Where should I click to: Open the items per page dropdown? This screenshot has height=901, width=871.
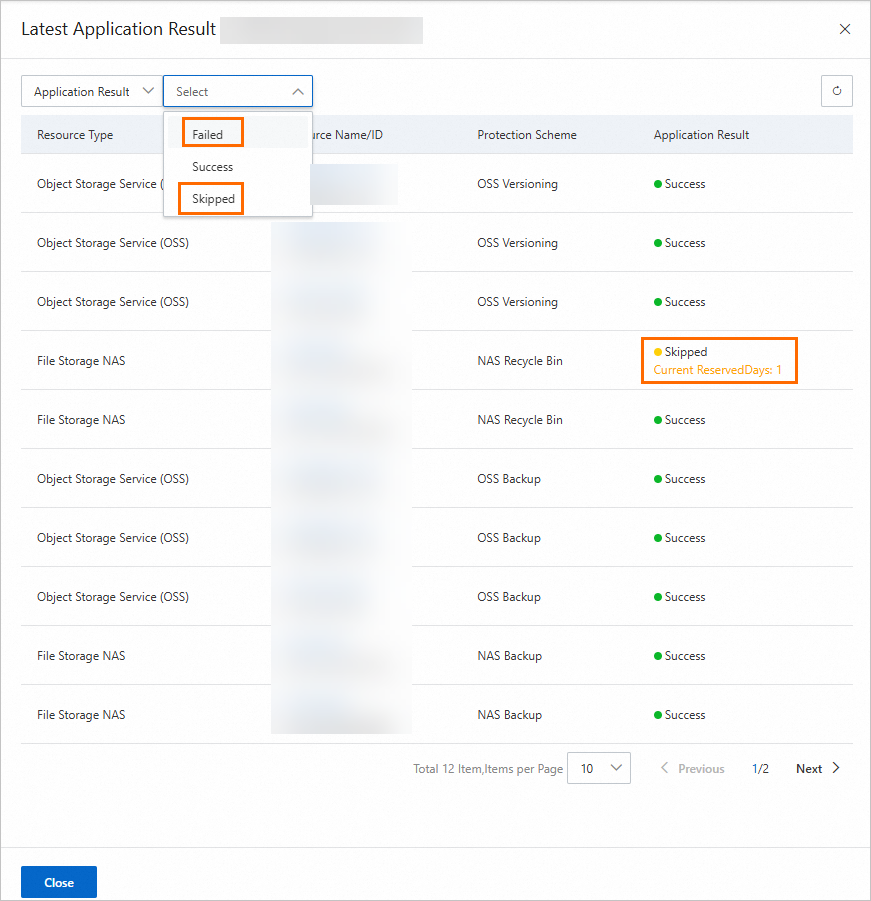click(x=599, y=768)
